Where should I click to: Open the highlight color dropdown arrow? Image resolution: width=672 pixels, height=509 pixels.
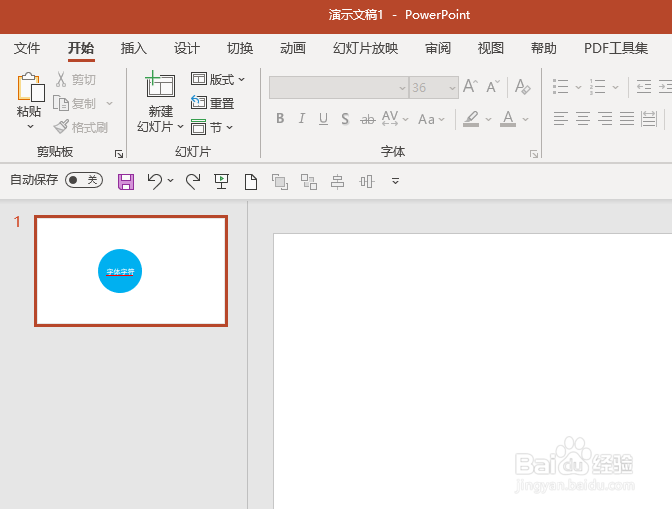pyautogui.click(x=488, y=119)
